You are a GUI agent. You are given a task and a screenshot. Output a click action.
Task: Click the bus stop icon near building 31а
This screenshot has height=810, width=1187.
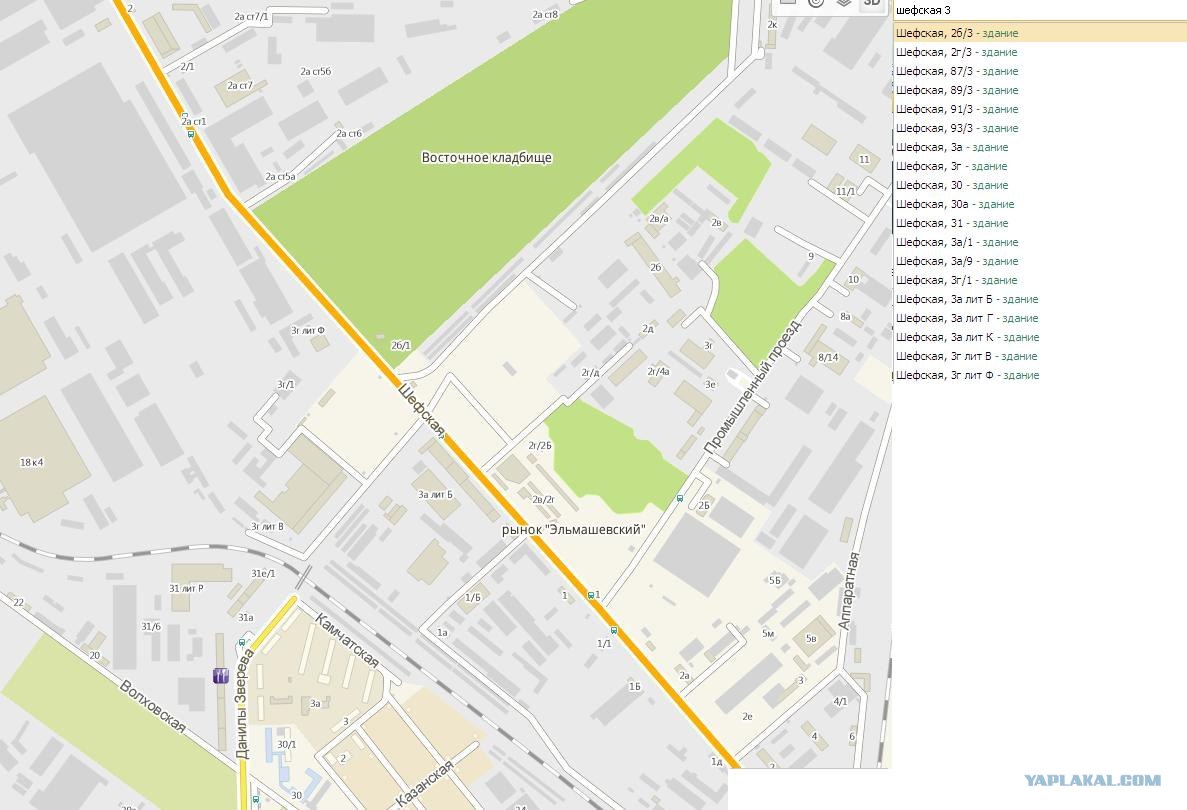(242, 643)
